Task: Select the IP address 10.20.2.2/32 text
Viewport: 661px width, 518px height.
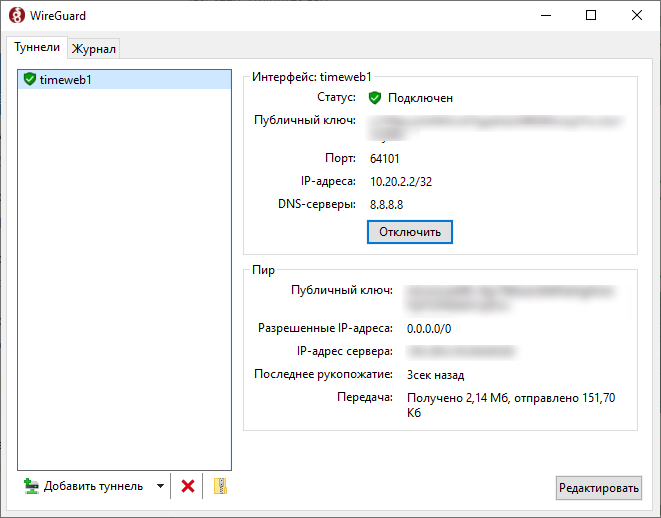Action: pyautogui.click(x=401, y=181)
